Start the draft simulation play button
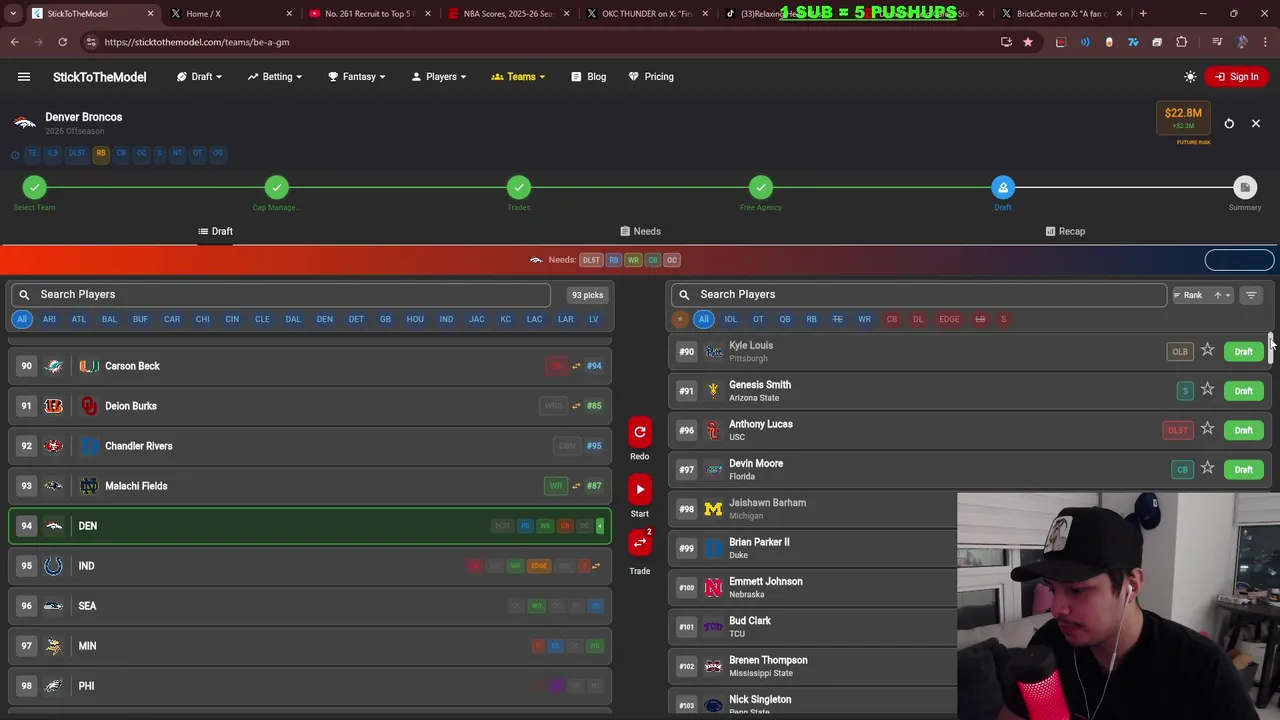 640,489
